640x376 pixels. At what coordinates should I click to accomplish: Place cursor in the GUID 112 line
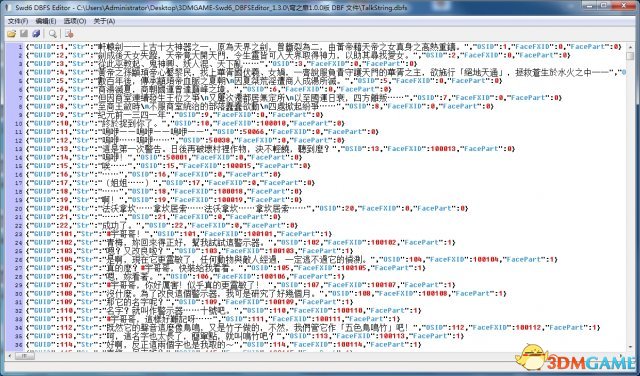point(312,327)
